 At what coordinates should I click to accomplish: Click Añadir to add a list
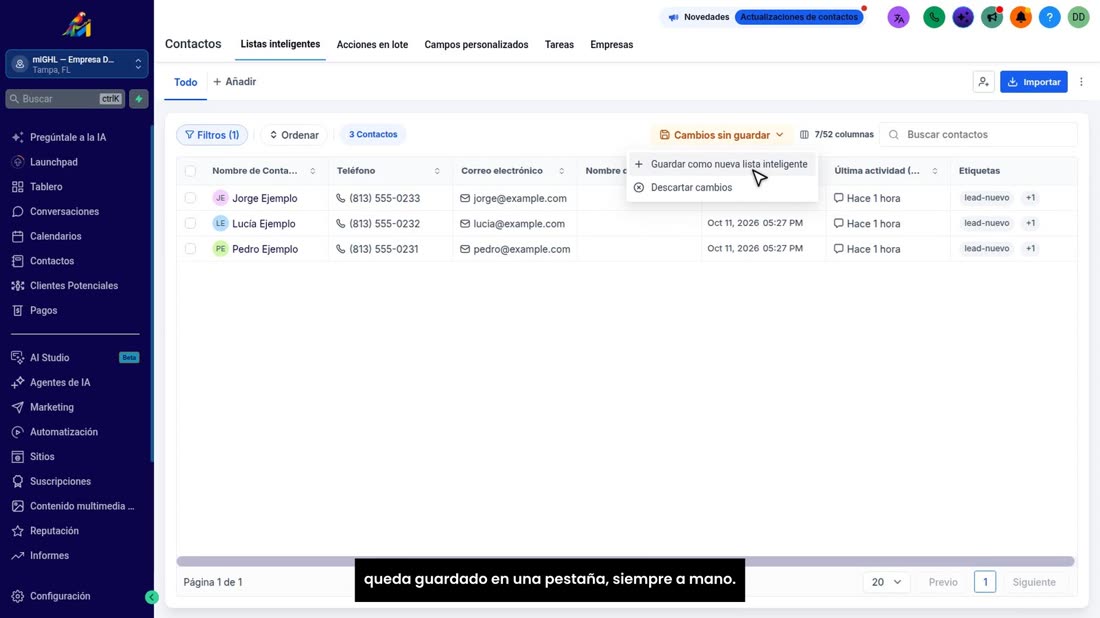click(x=234, y=82)
